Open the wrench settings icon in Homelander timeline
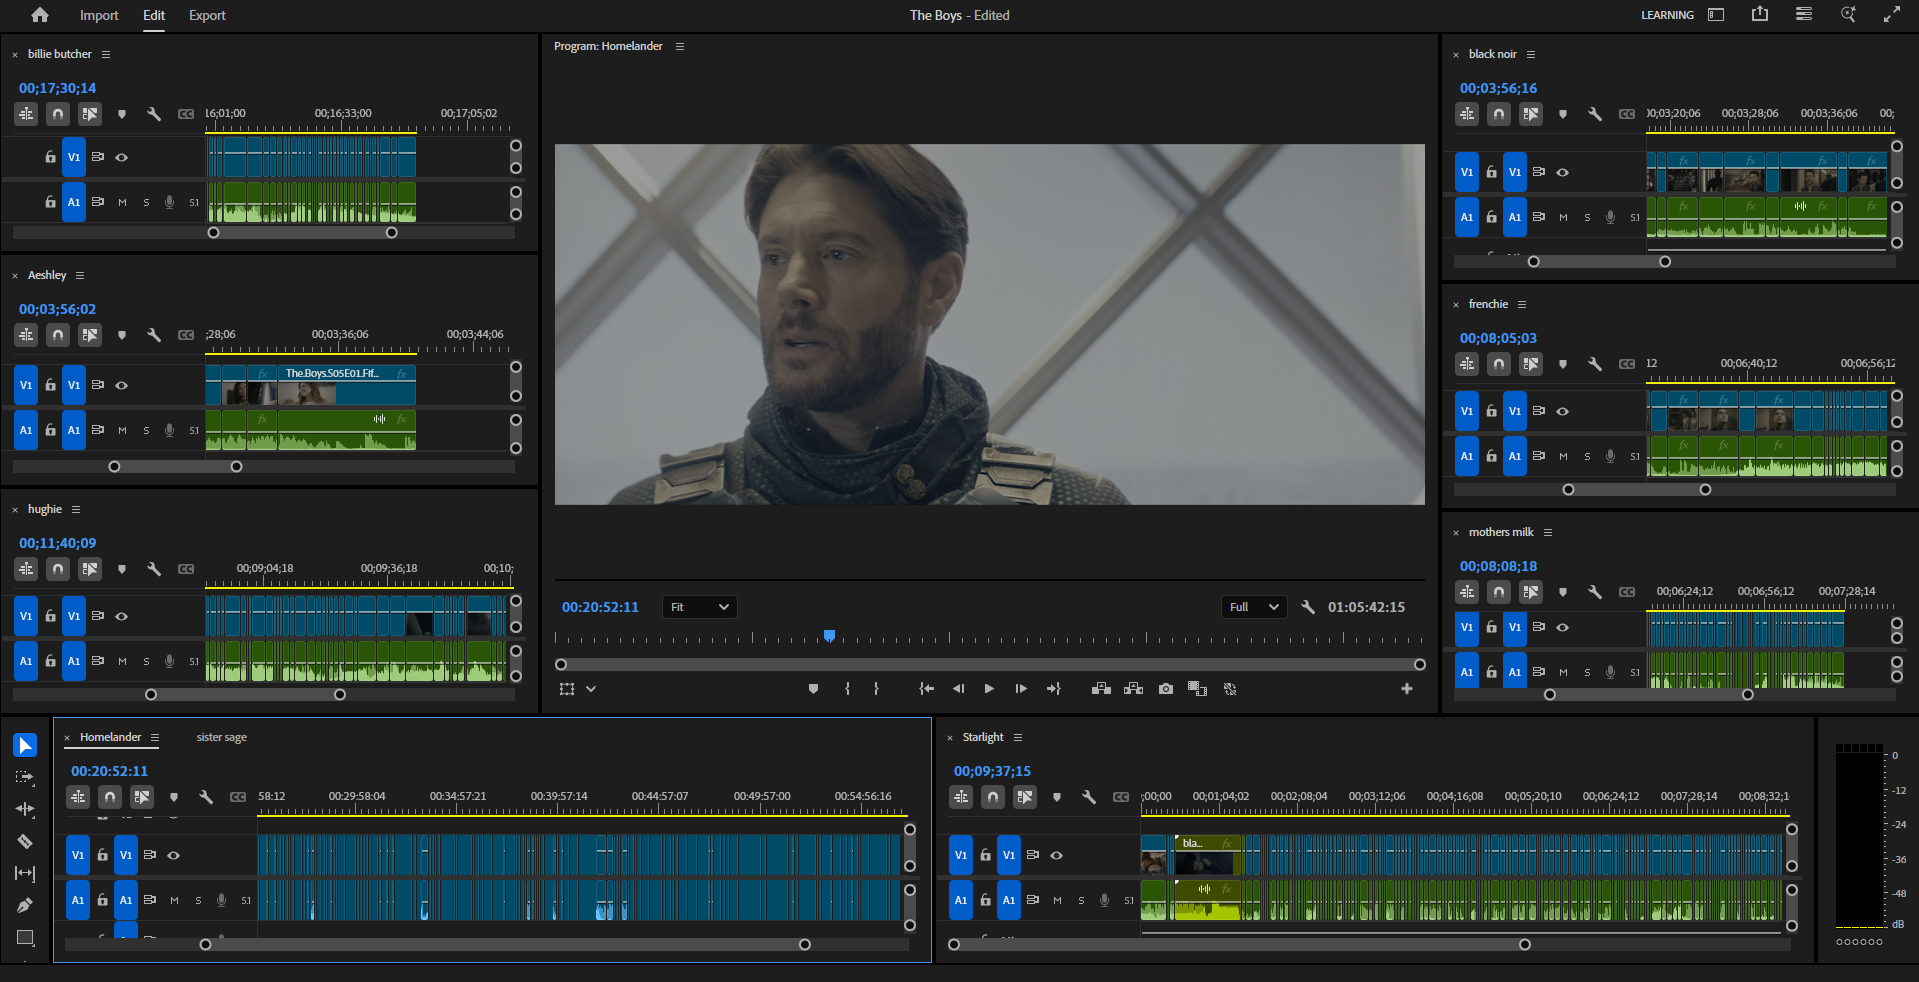The image size is (1919, 982). [207, 797]
